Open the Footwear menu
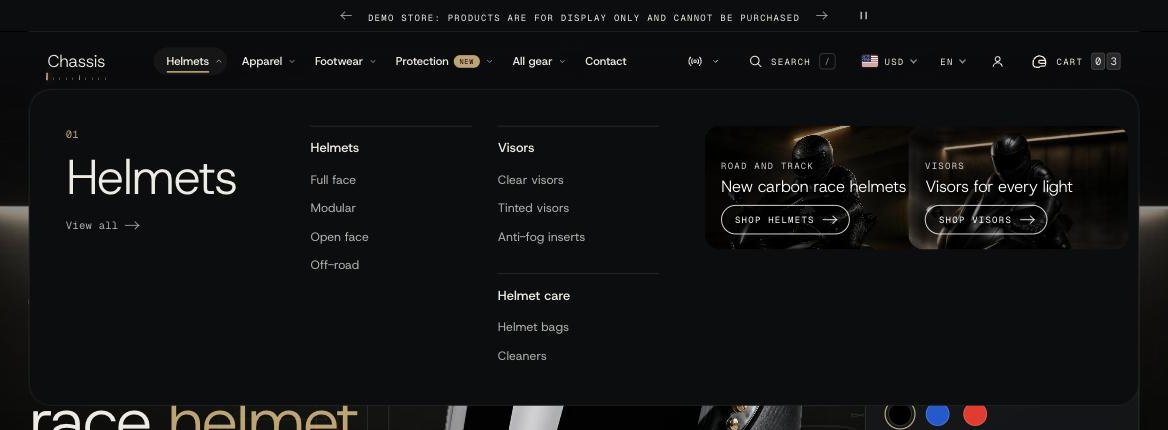This screenshot has height=430, width=1168. 345,61
